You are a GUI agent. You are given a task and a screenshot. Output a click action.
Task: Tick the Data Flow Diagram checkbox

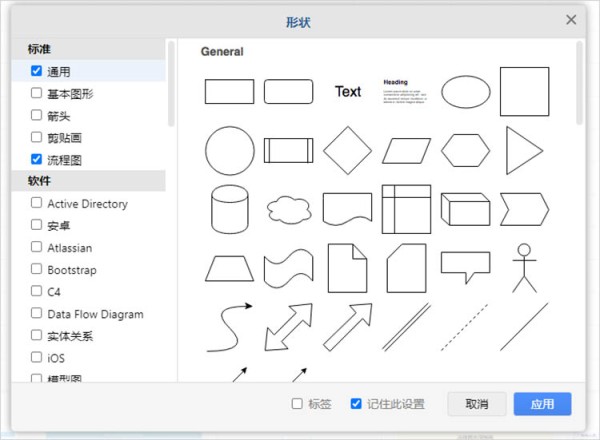point(36,313)
